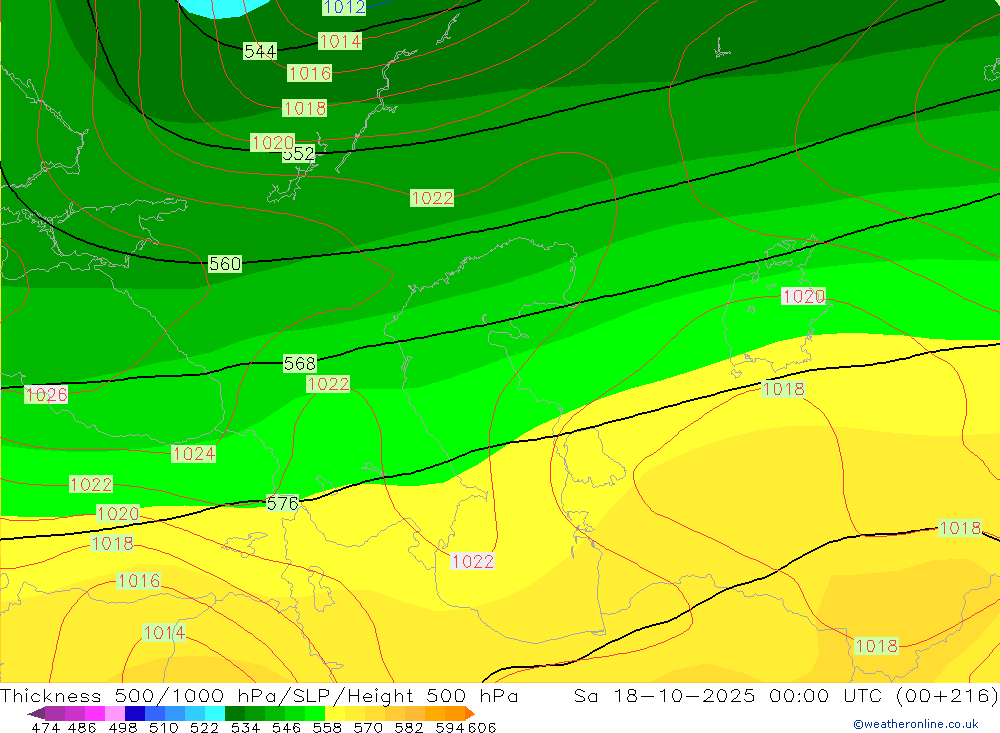Pick the bright yellow legend swatch

(x=335, y=713)
